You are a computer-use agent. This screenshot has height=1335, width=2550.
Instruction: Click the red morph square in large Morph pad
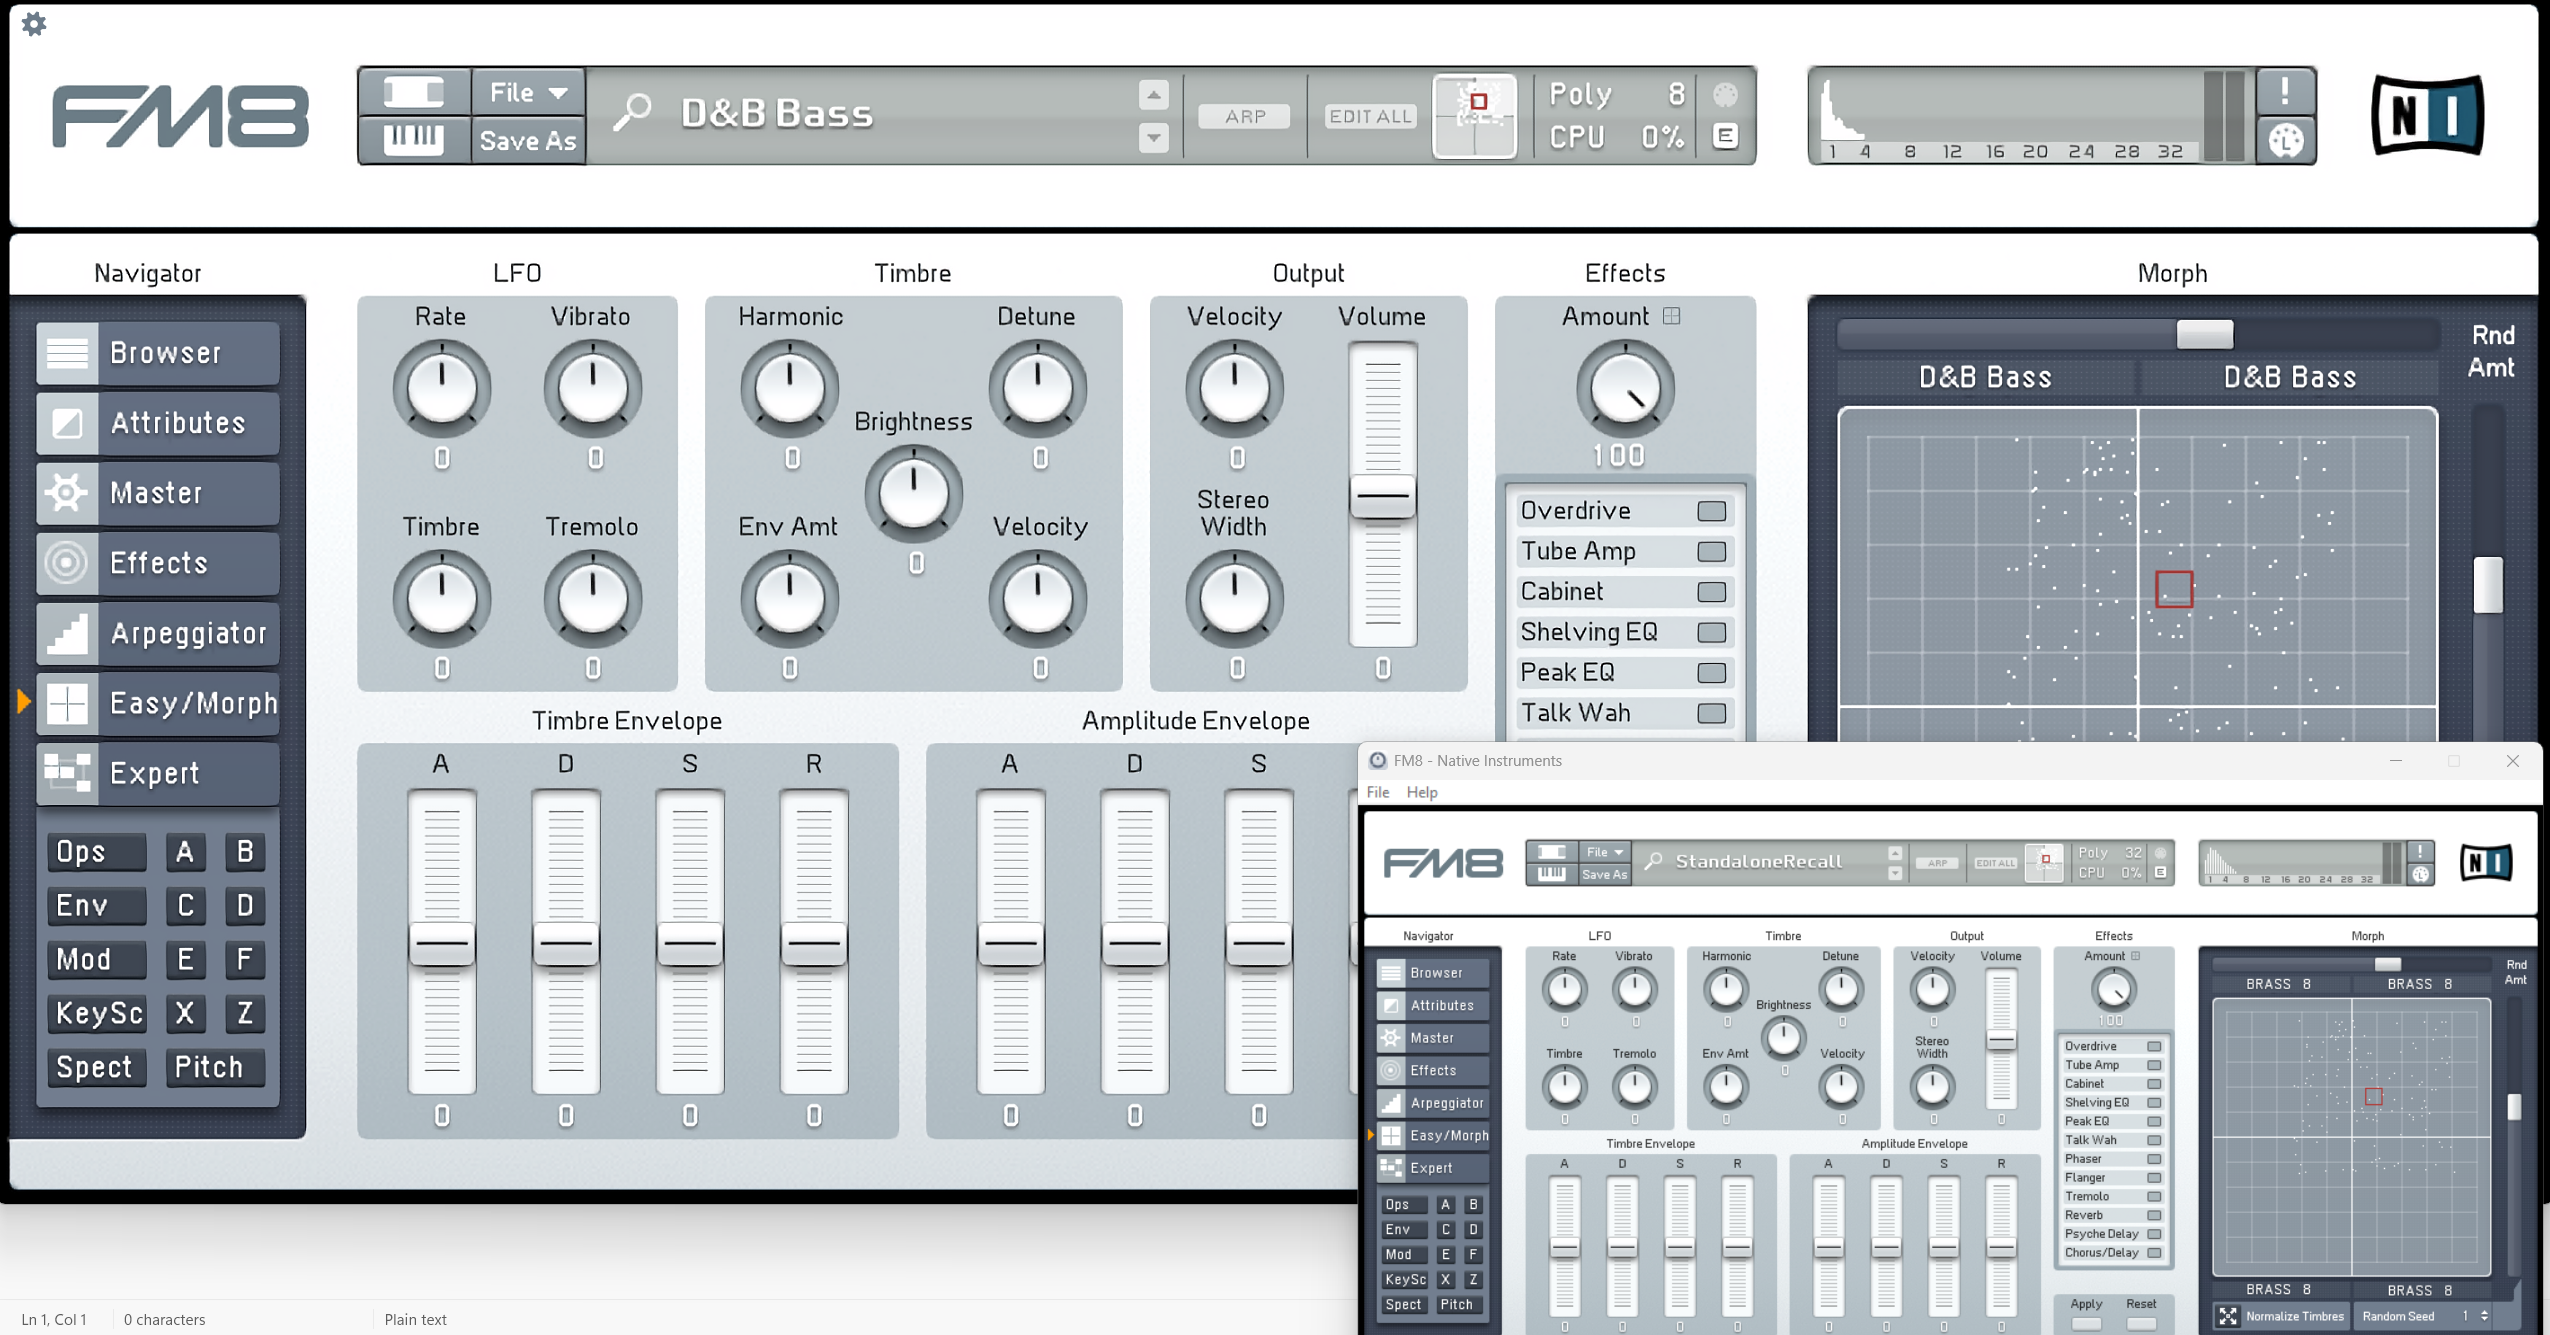coord(2174,589)
